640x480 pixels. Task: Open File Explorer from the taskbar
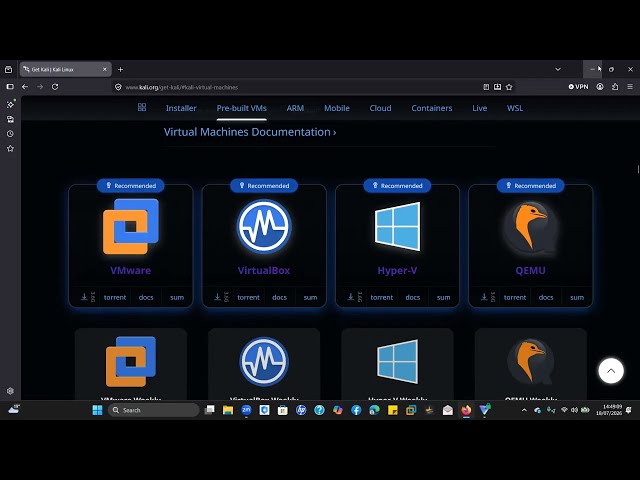tap(228, 410)
